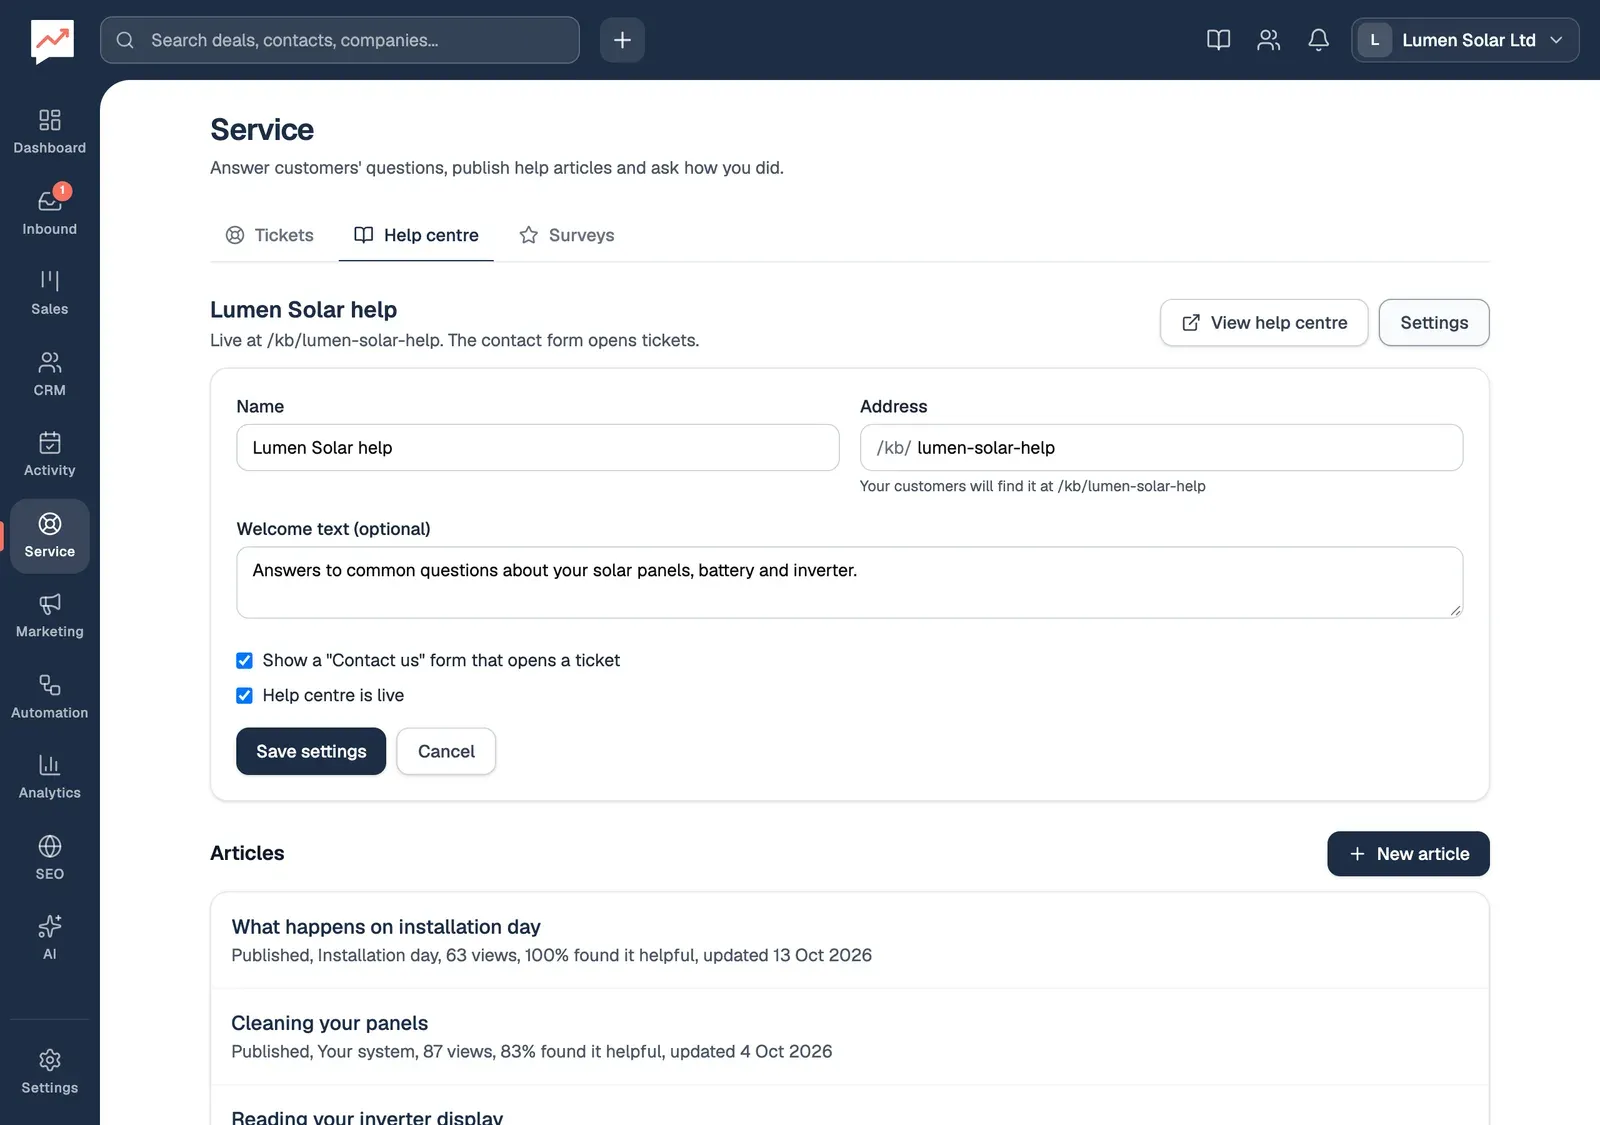Open the "Cleaning your panels" article
Screen dimensions: 1600x1125
tap(850, 1037)
